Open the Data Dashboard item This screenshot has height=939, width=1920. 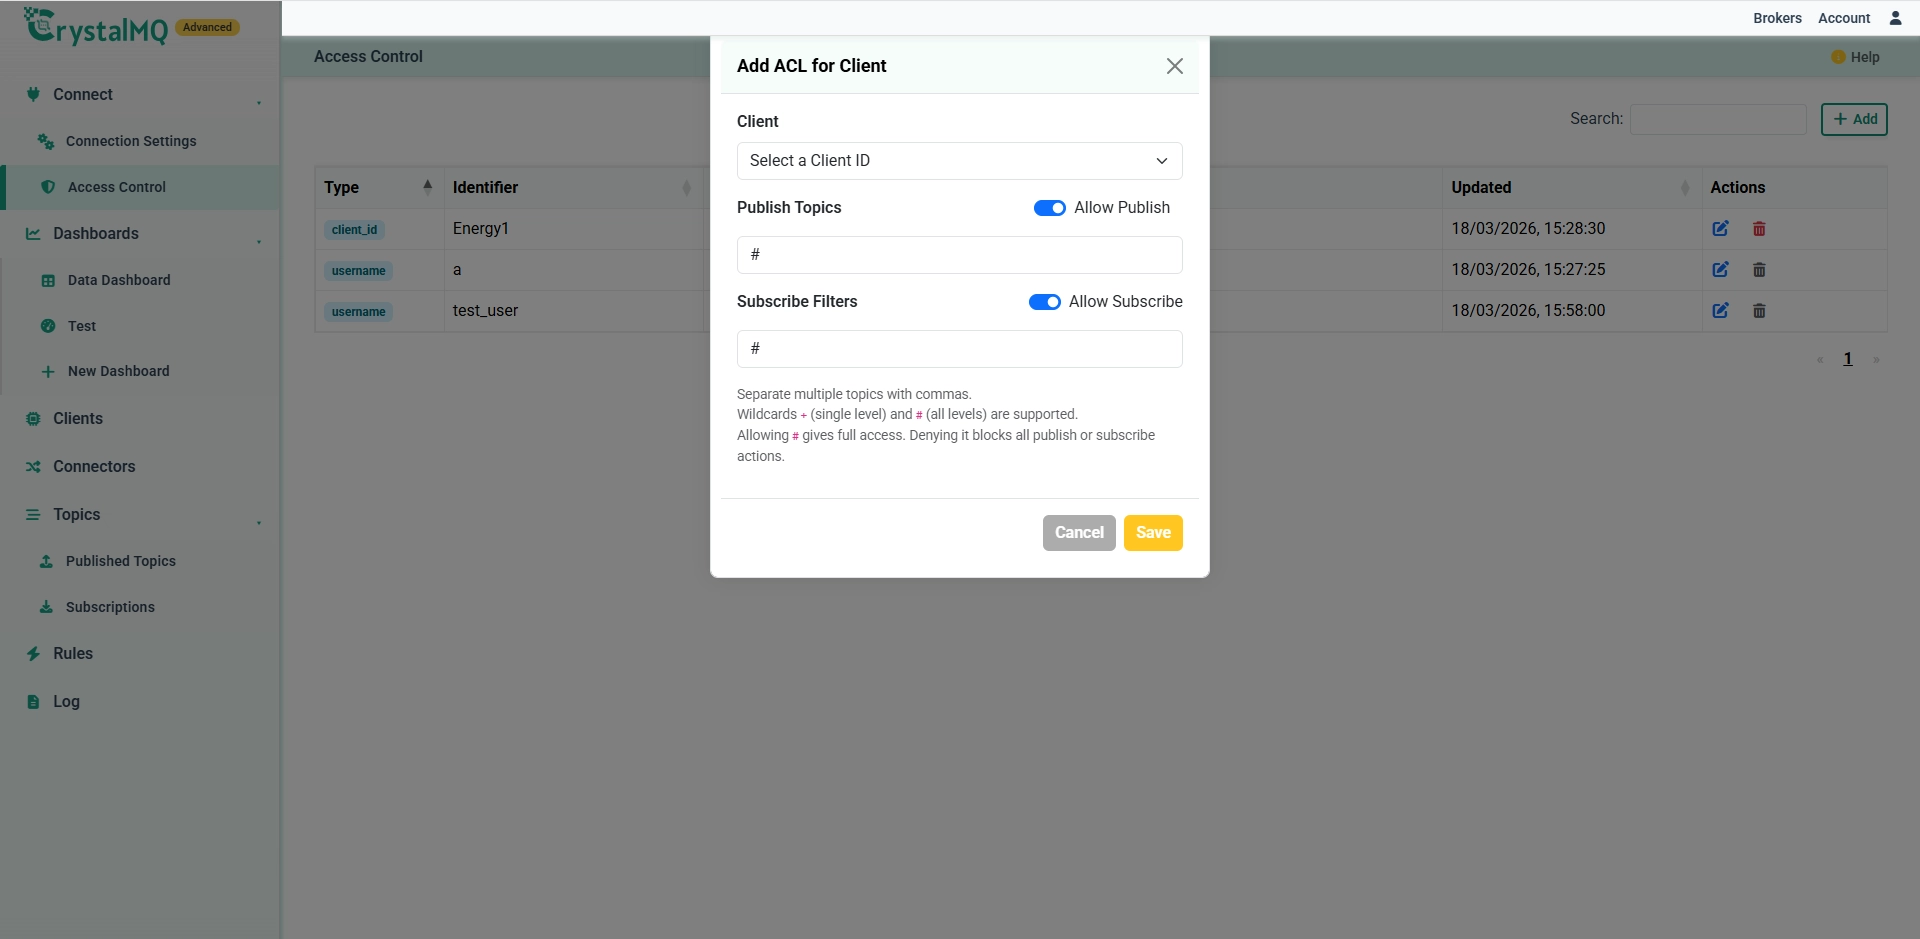click(x=119, y=280)
